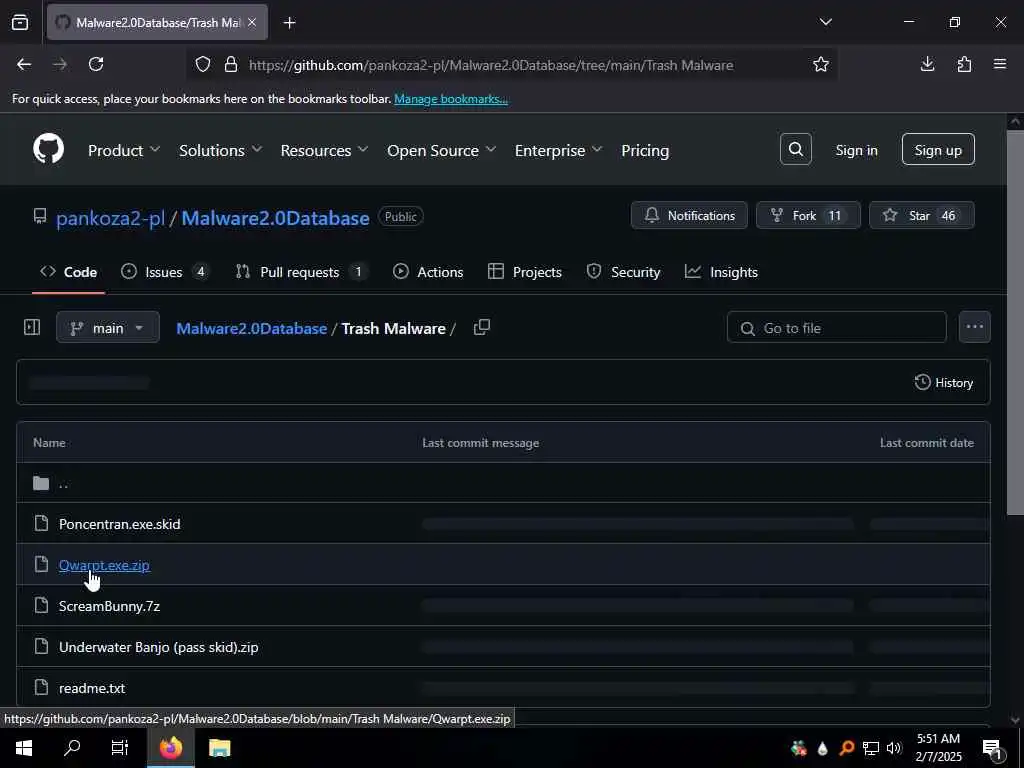Open the three-dot more options button
The height and width of the screenshot is (768, 1024).
point(974,327)
